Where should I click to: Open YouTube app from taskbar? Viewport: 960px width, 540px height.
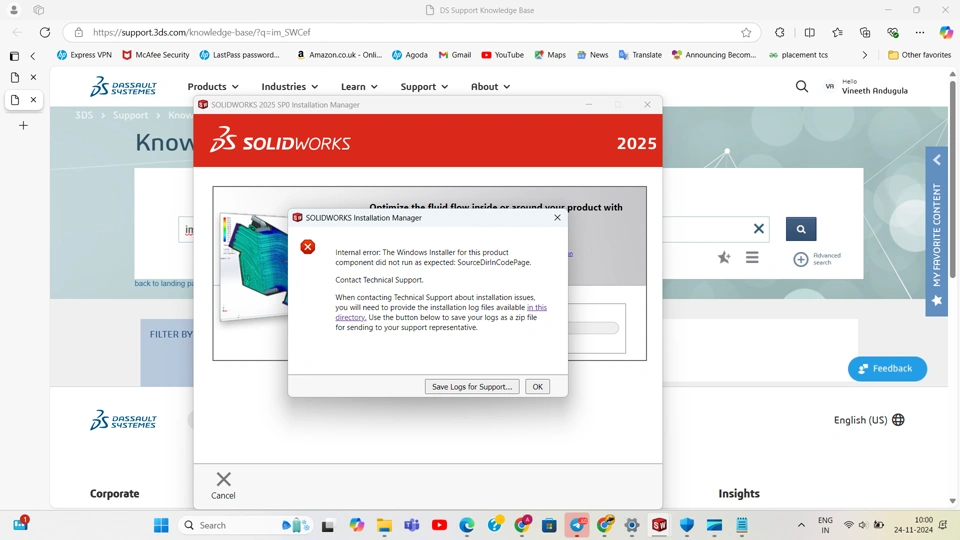click(439, 525)
